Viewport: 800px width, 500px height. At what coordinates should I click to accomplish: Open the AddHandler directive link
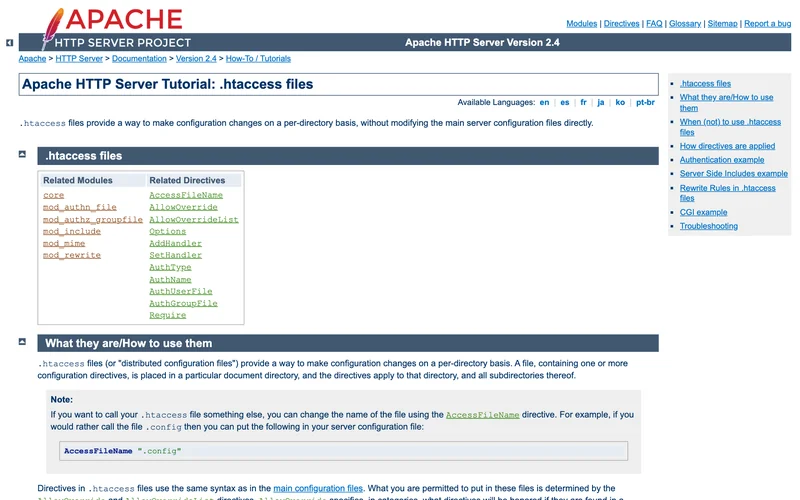point(176,243)
